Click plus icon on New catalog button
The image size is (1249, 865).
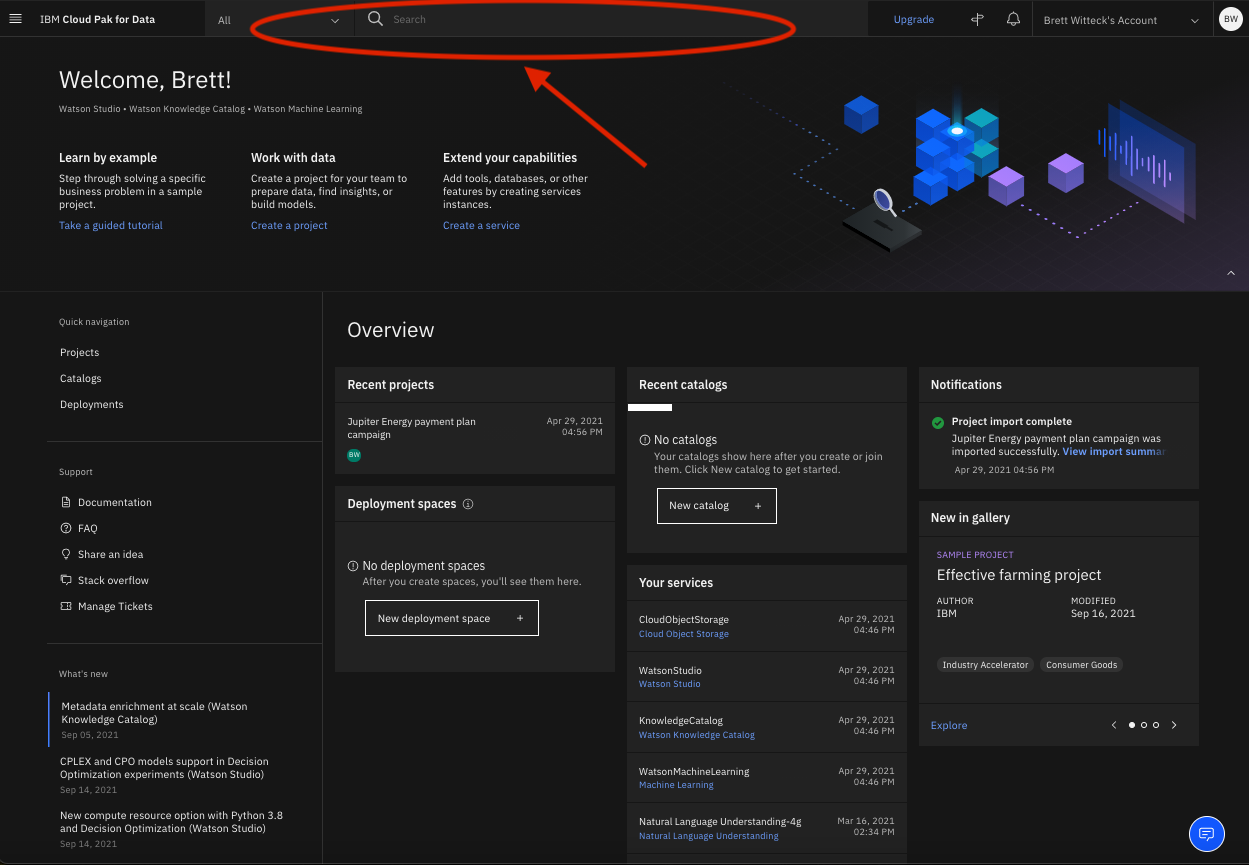(758, 506)
